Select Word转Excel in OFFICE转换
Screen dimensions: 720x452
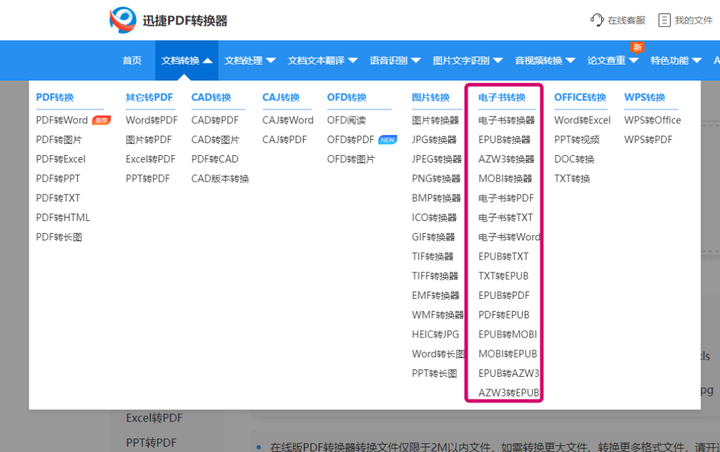pos(582,120)
